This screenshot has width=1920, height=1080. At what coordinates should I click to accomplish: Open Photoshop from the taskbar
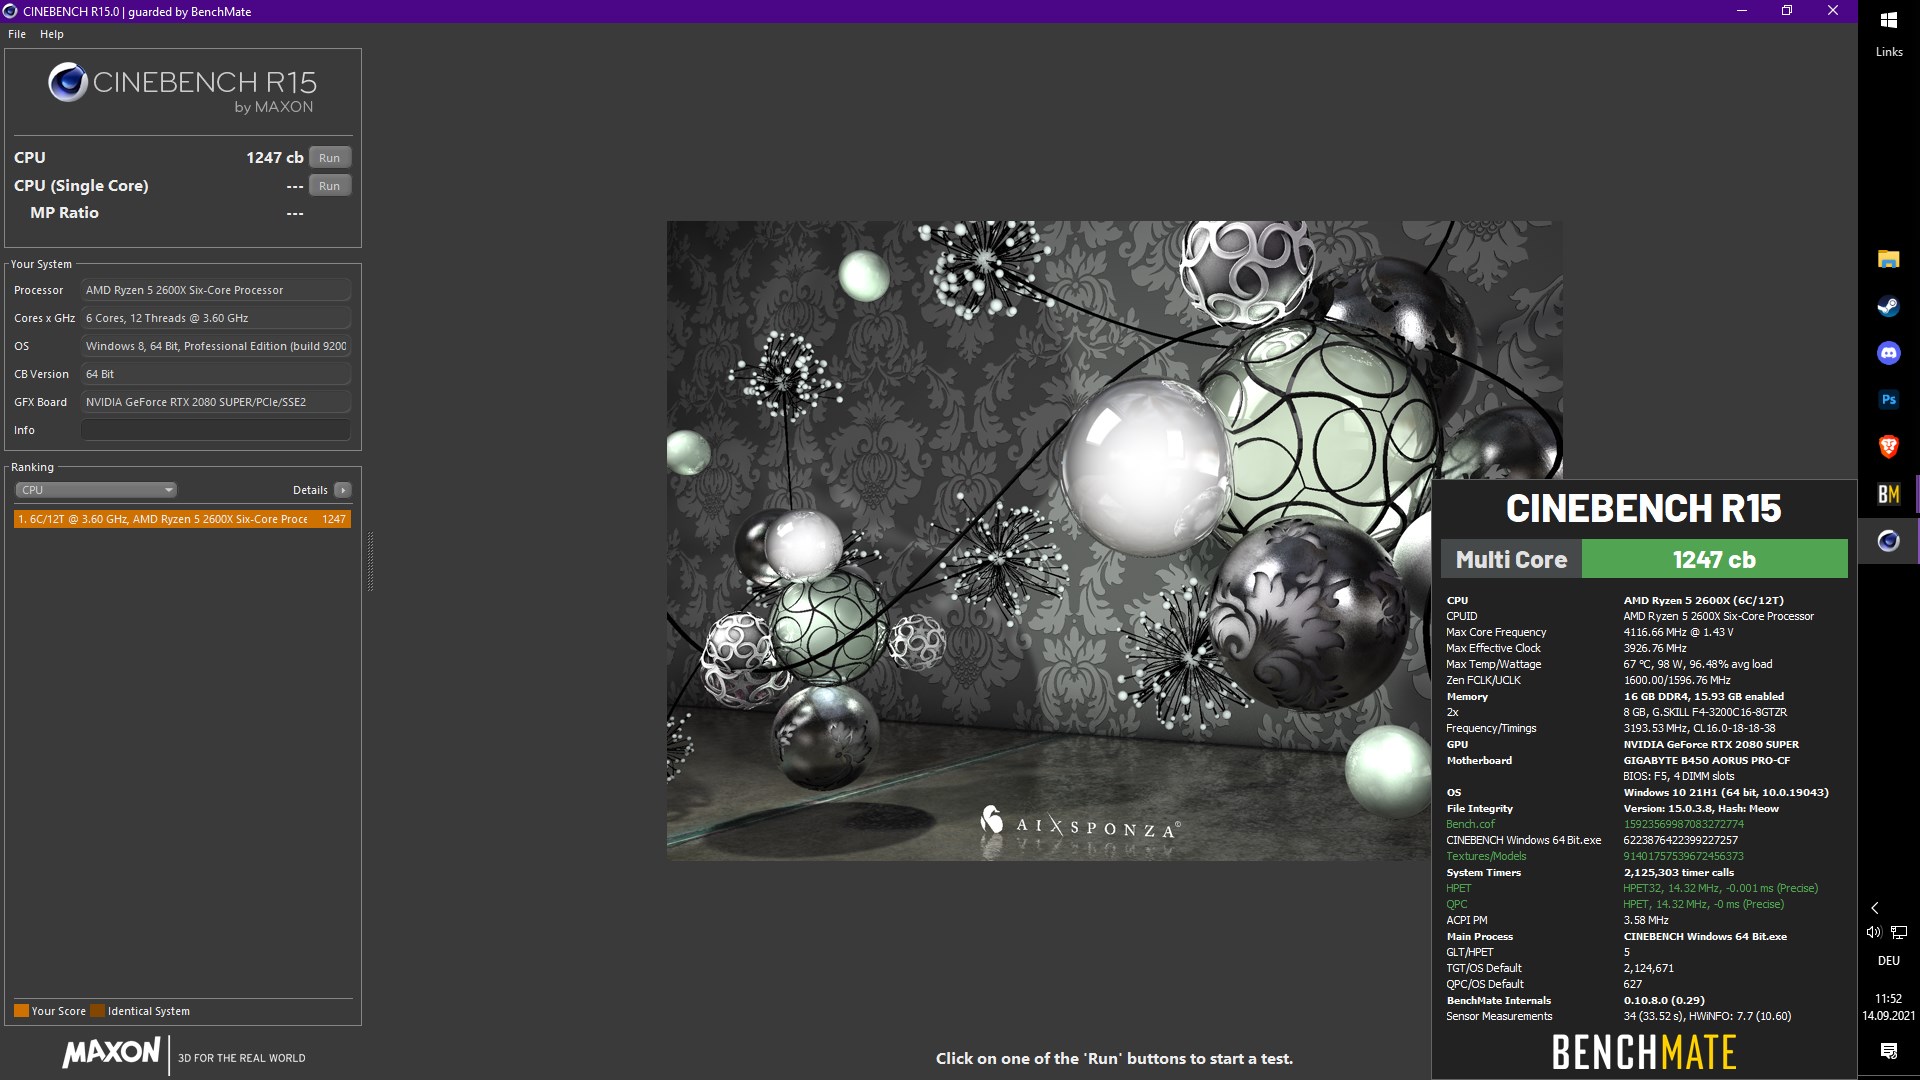(x=1888, y=400)
